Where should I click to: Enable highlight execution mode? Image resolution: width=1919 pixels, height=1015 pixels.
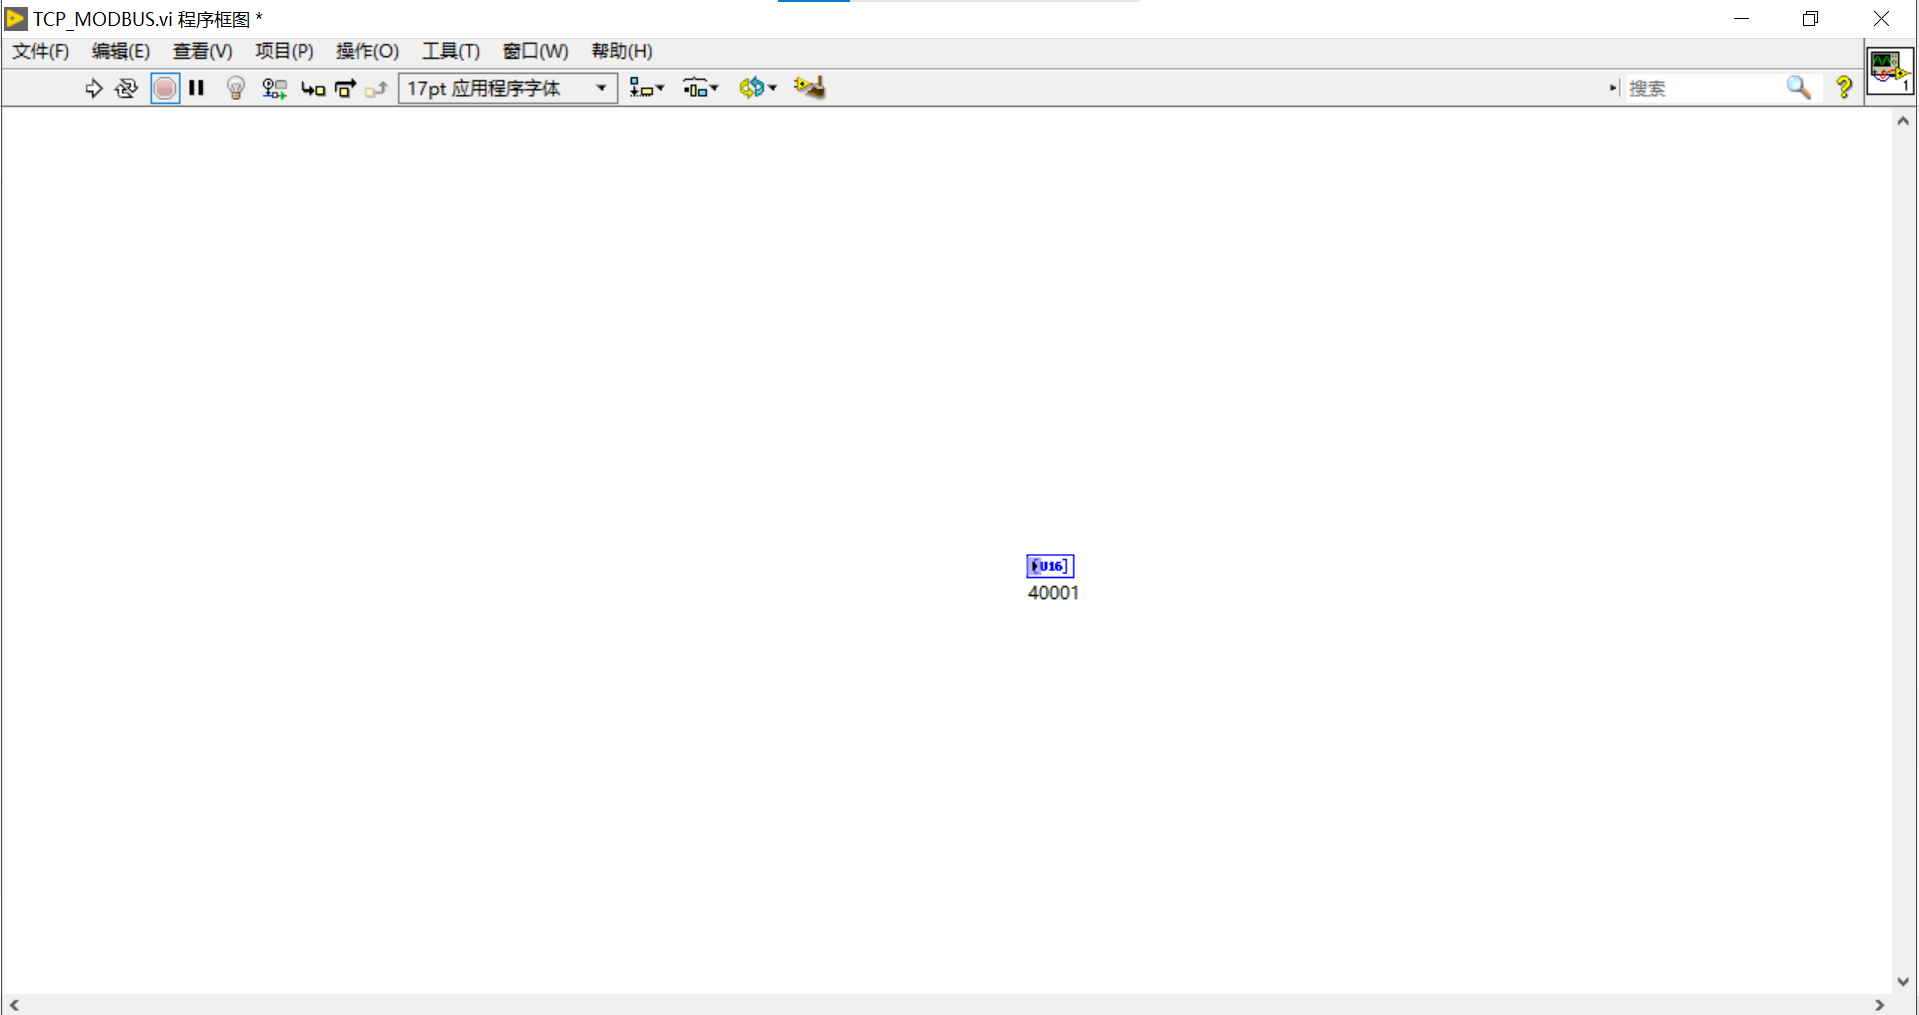coord(236,88)
